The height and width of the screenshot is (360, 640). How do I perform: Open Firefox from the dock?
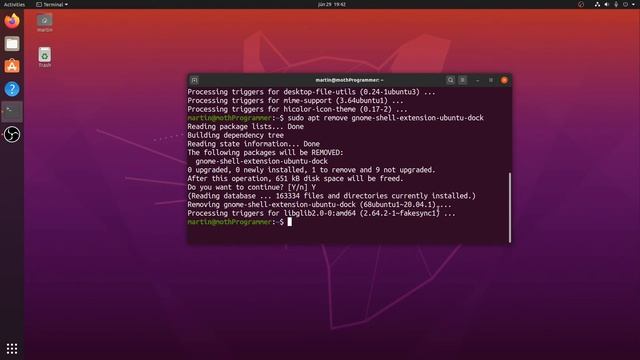12,20
